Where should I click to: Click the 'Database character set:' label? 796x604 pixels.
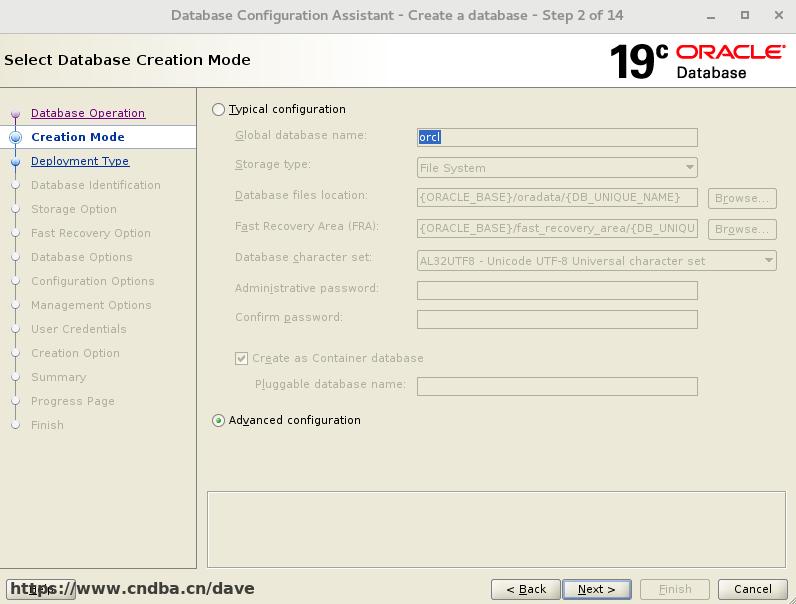pos(304,257)
